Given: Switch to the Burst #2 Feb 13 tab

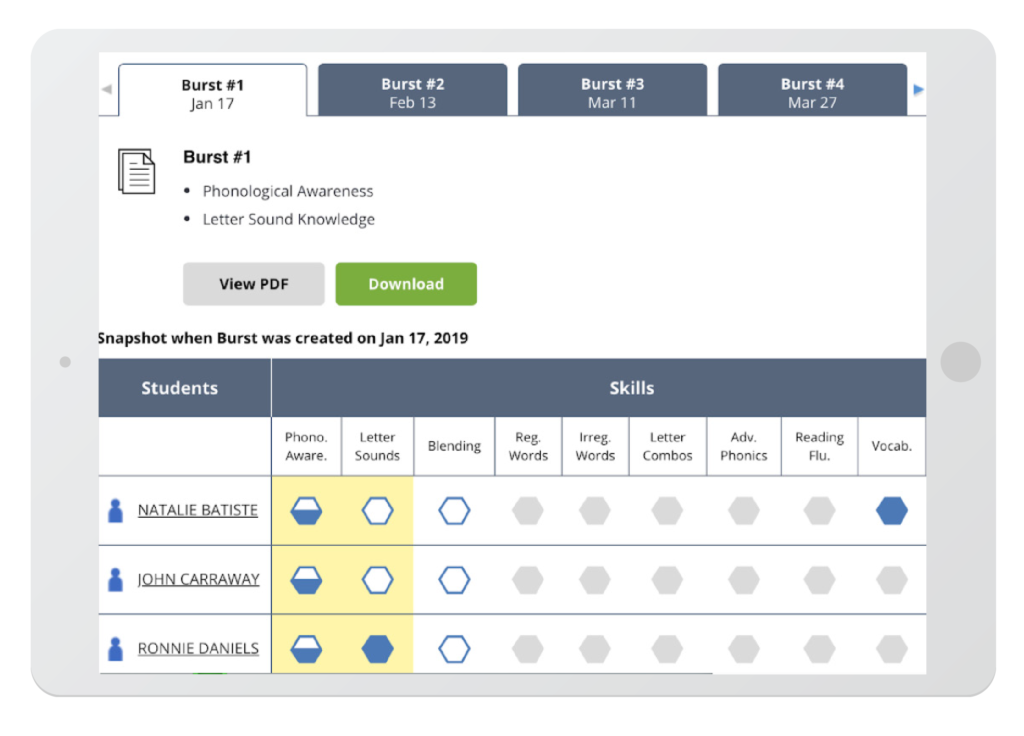Looking at the screenshot, I should [x=412, y=92].
